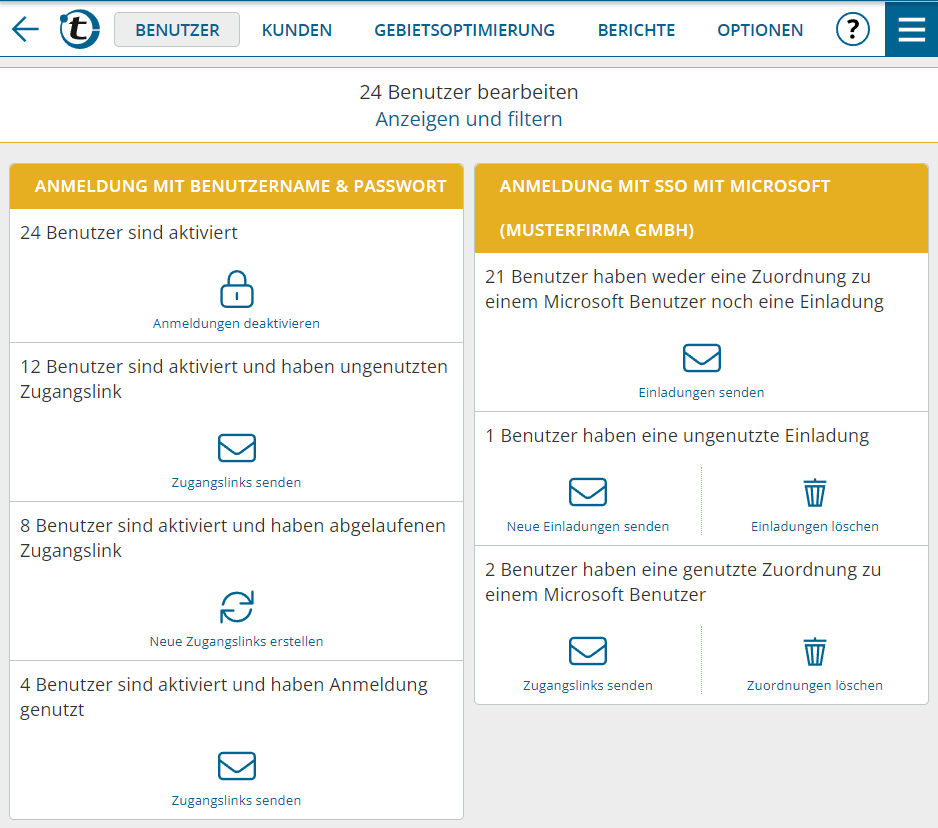Click 'Neue Zugangslinks erstellen' link text
The height and width of the screenshot is (828, 938).
click(236, 642)
